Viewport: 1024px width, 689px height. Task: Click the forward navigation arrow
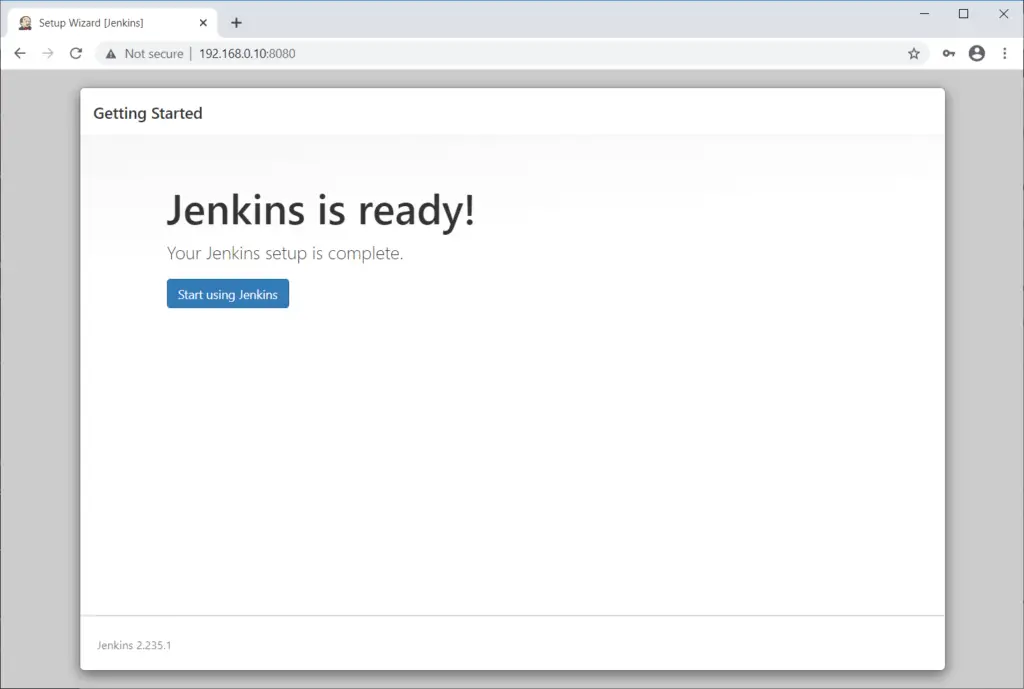tap(48, 53)
